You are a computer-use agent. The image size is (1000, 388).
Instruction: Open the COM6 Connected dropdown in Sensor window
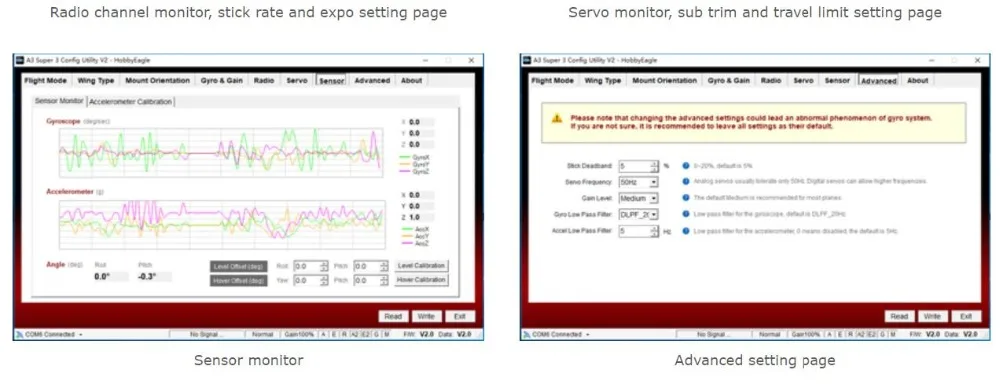pos(80,334)
